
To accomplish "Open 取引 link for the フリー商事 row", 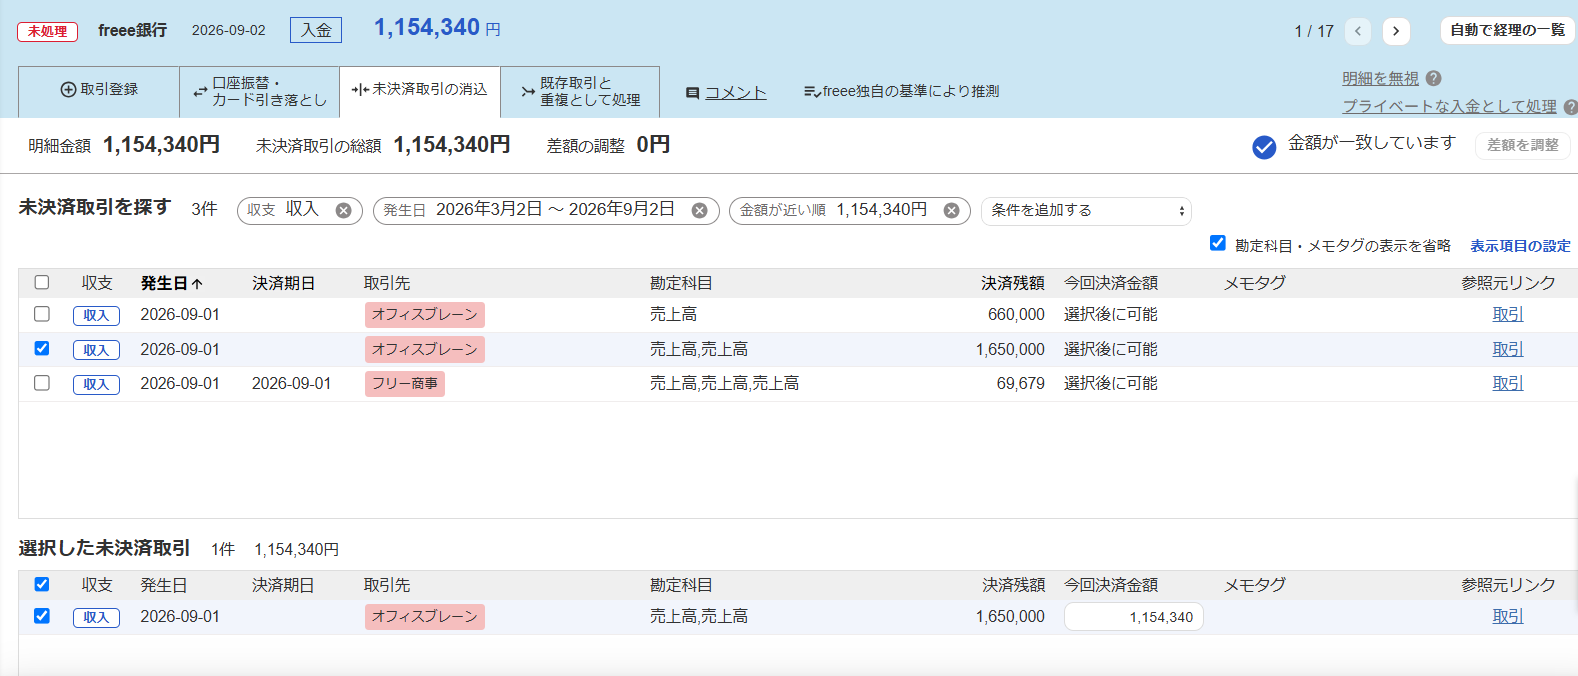I will (x=1508, y=383).
